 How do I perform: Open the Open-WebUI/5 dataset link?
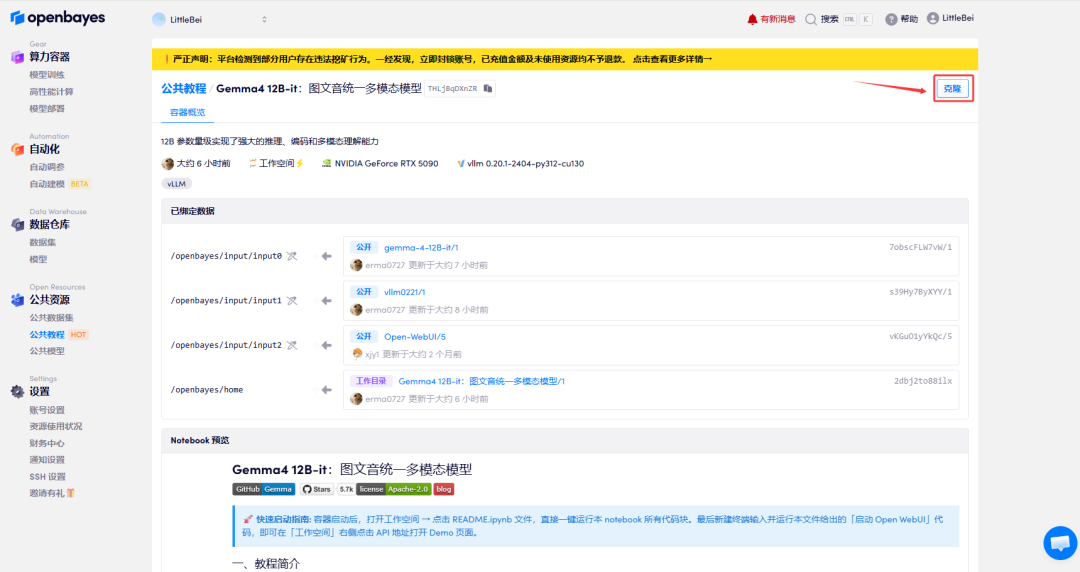coord(415,337)
